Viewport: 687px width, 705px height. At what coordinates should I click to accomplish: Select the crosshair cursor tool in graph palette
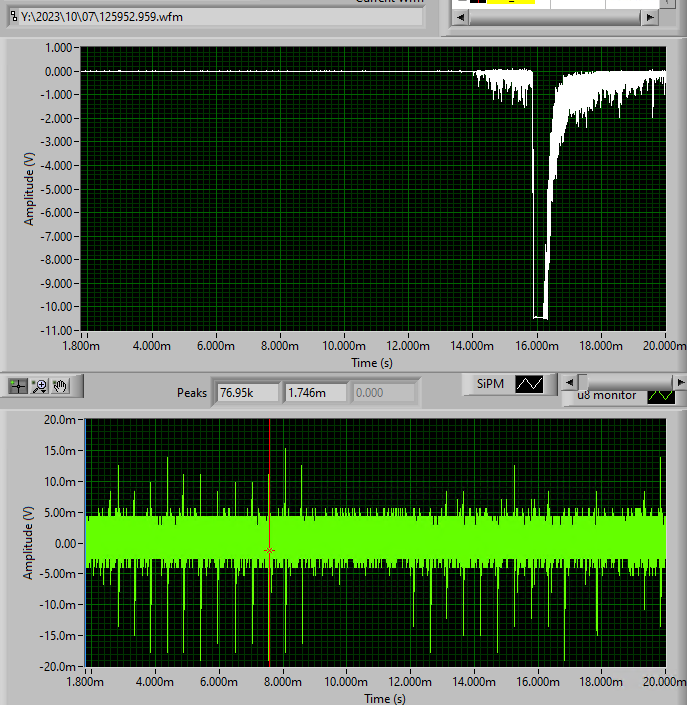pyautogui.click(x=17, y=385)
